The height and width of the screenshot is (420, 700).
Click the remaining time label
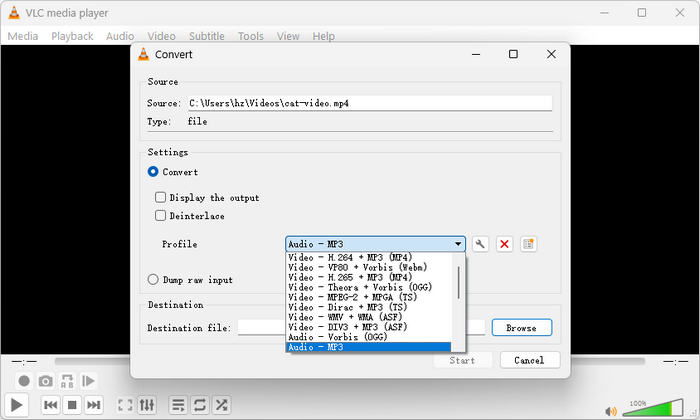675,361
